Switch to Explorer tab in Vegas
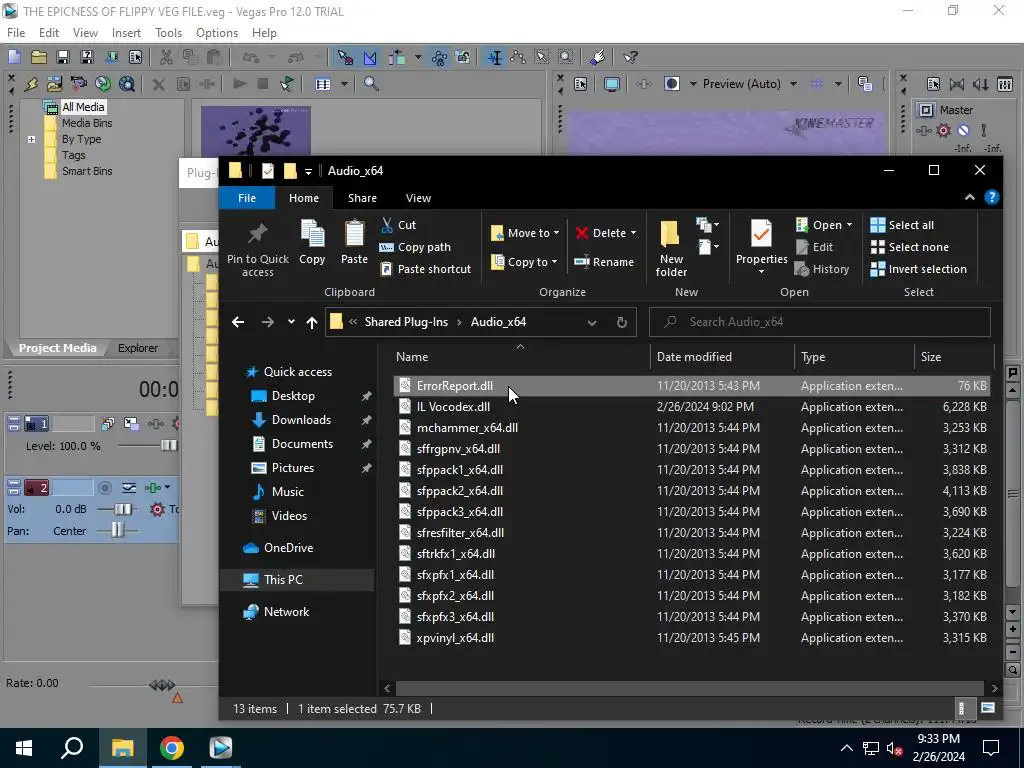Screen dimensions: 1024x768 (138, 348)
